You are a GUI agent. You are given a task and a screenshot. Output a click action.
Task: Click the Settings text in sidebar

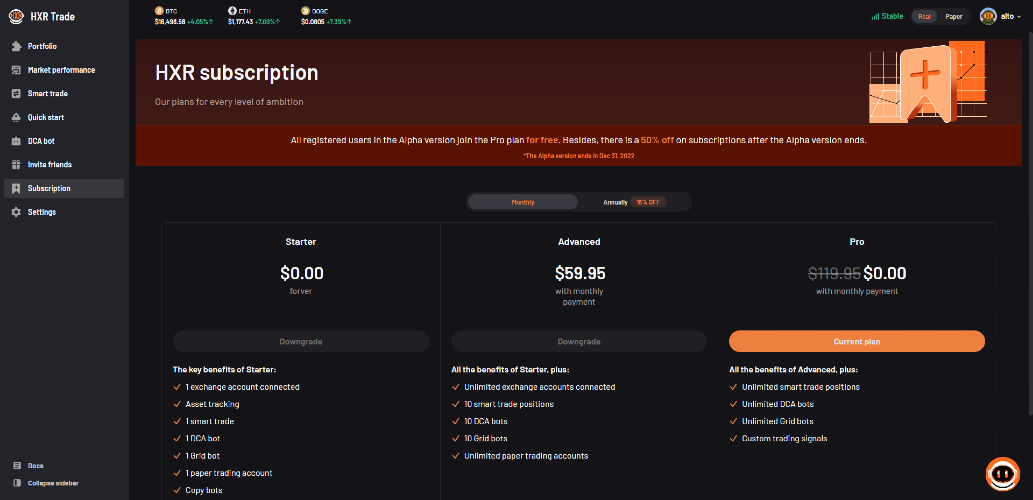[42, 212]
